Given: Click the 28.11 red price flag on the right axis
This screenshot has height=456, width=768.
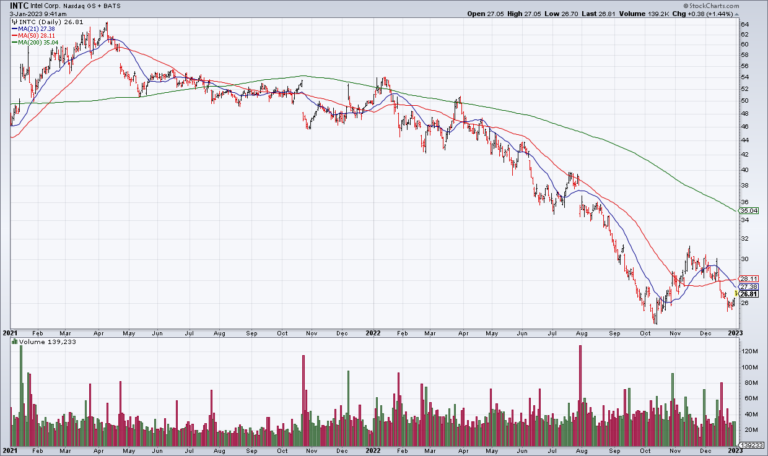Looking at the screenshot, I should [748, 279].
